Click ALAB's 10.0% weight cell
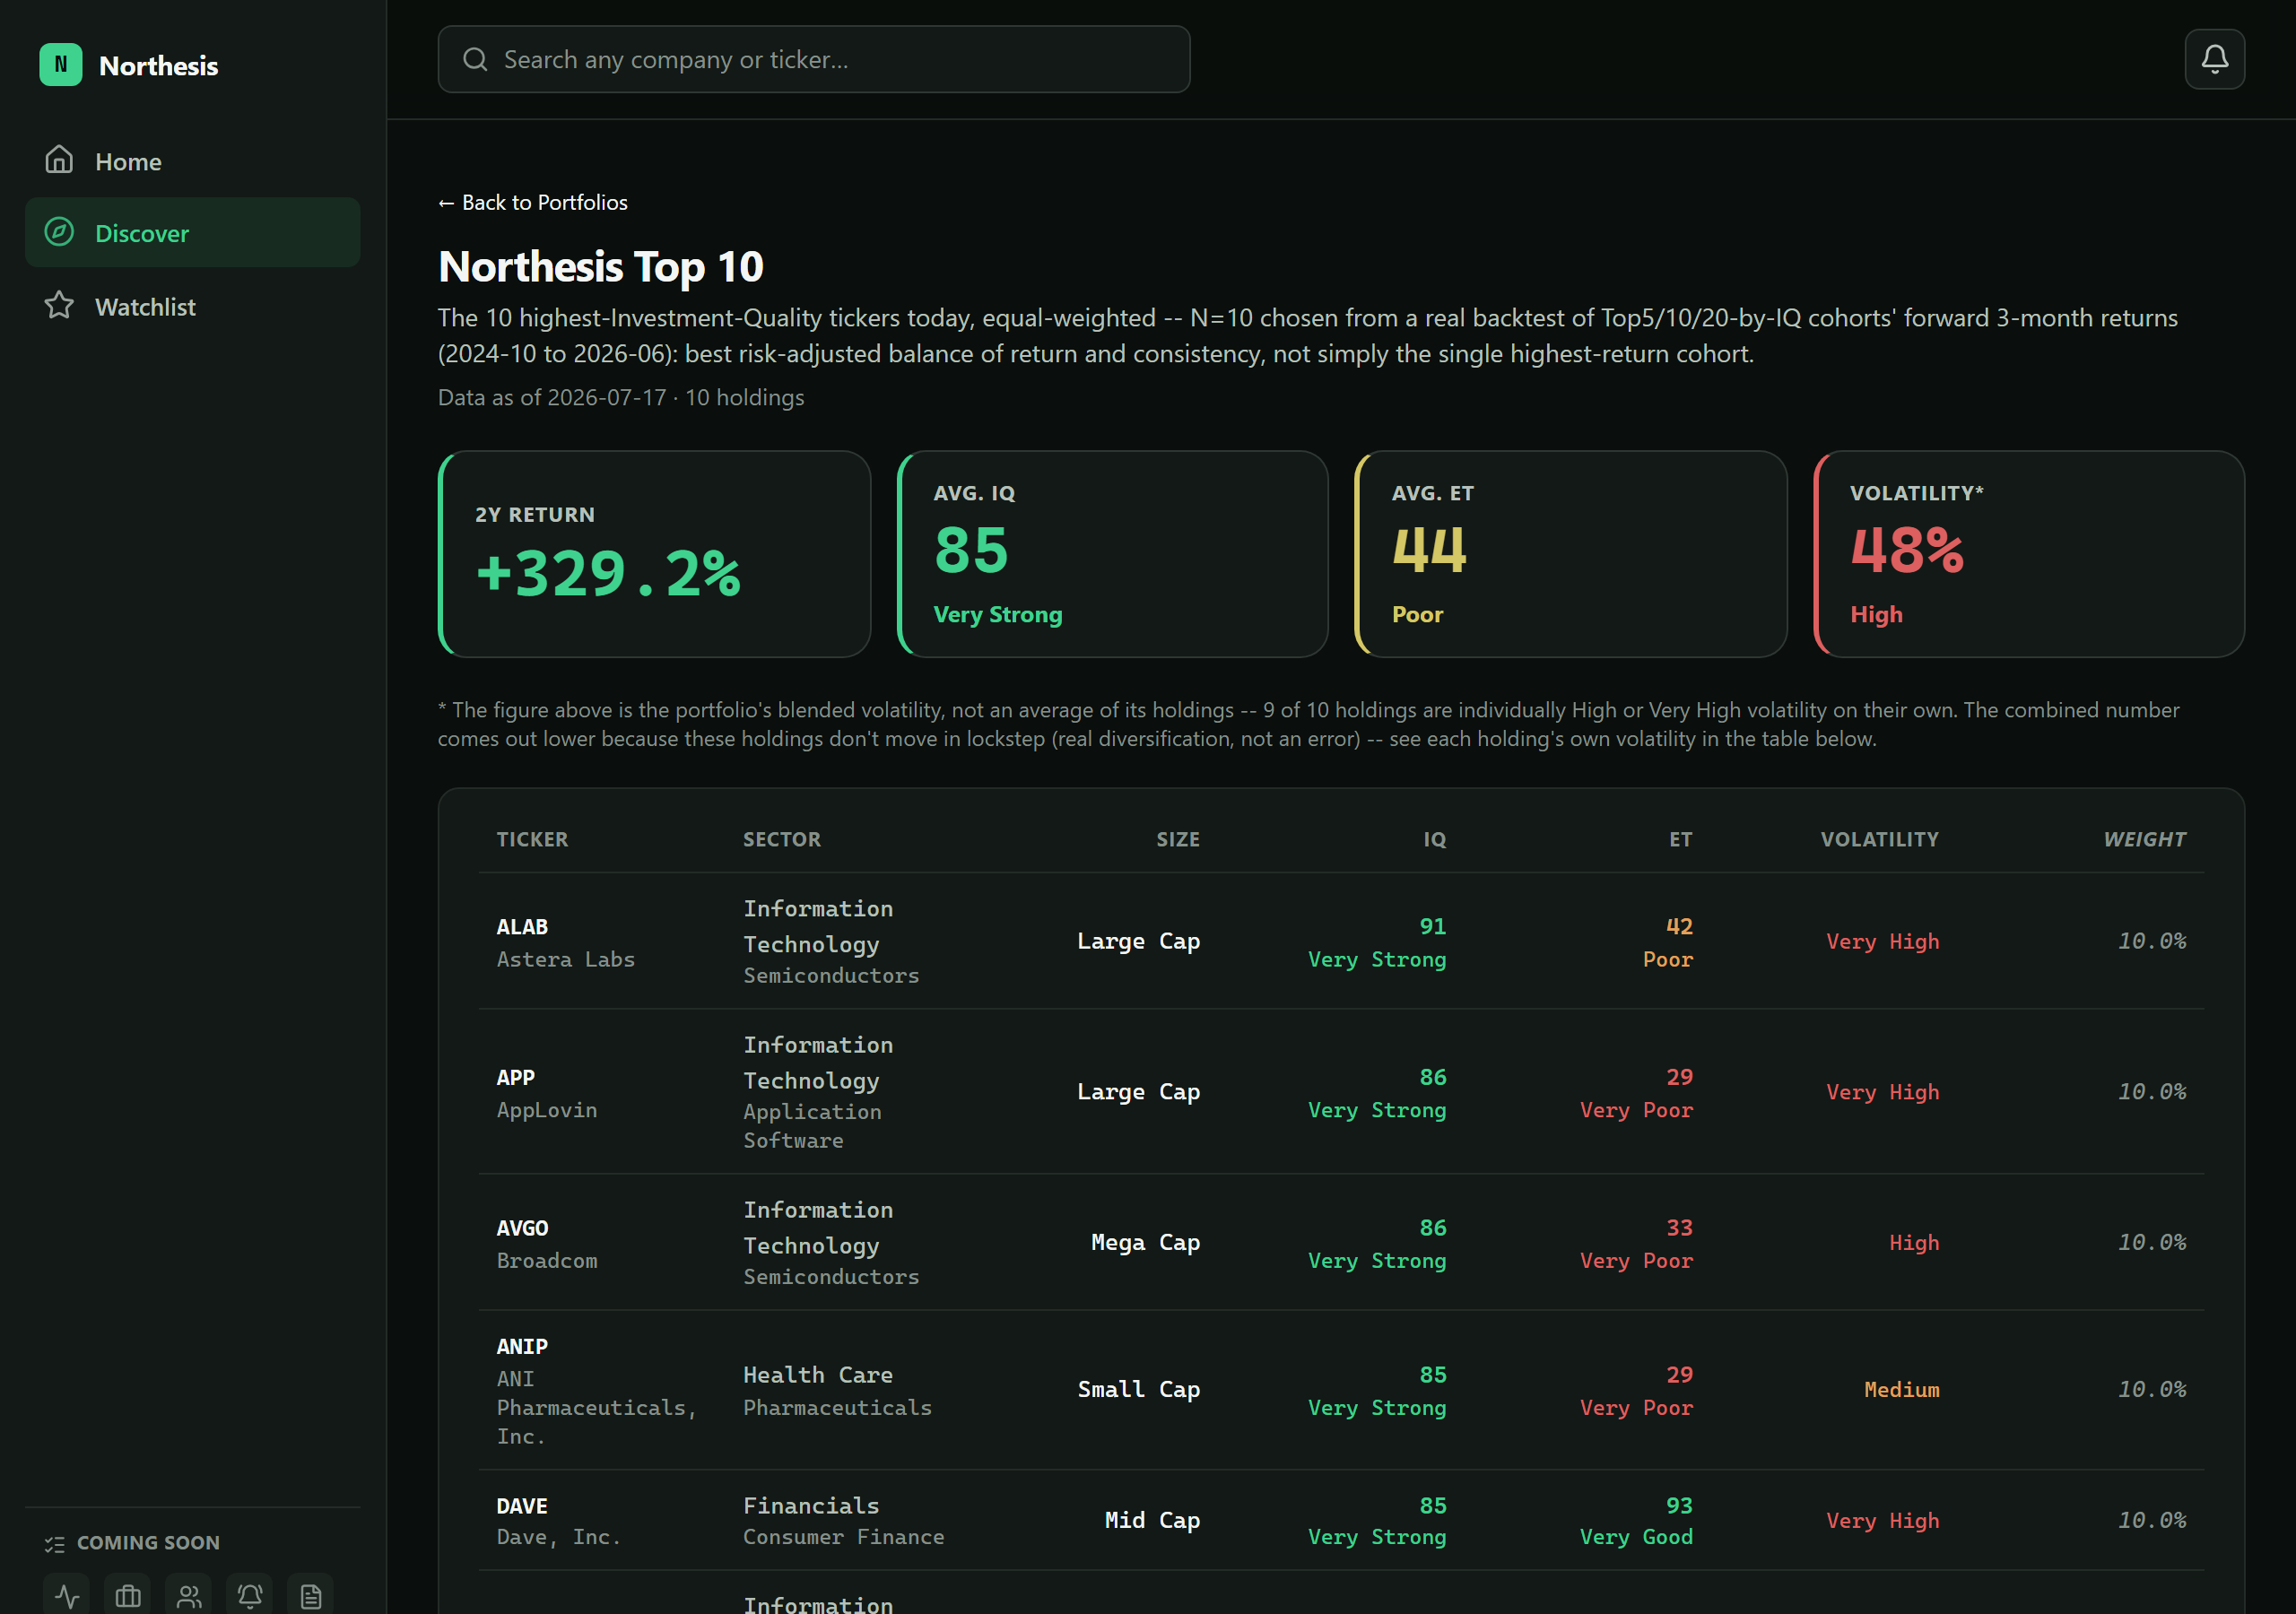 tap(2152, 941)
